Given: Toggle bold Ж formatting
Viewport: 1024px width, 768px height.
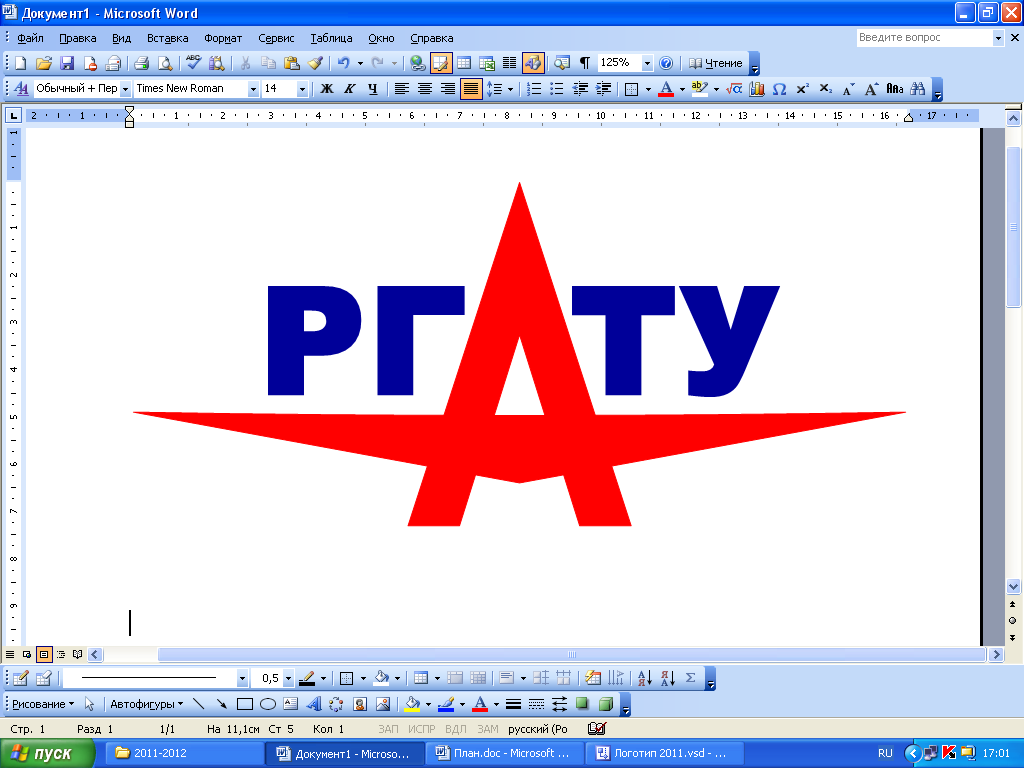Looking at the screenshot, I should tap(327, 89).
